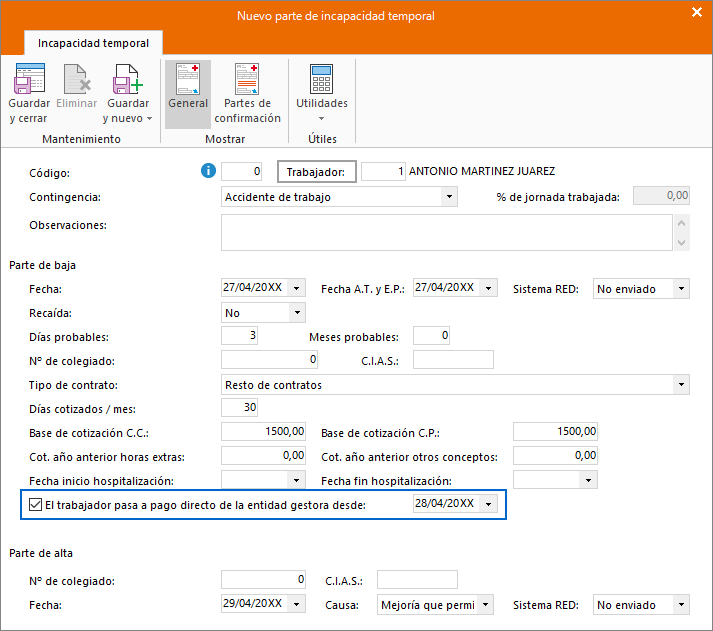Open Fecha A.T. y E.P. date picker
This screenshot has width=713, height=631.
click(488, 288)
